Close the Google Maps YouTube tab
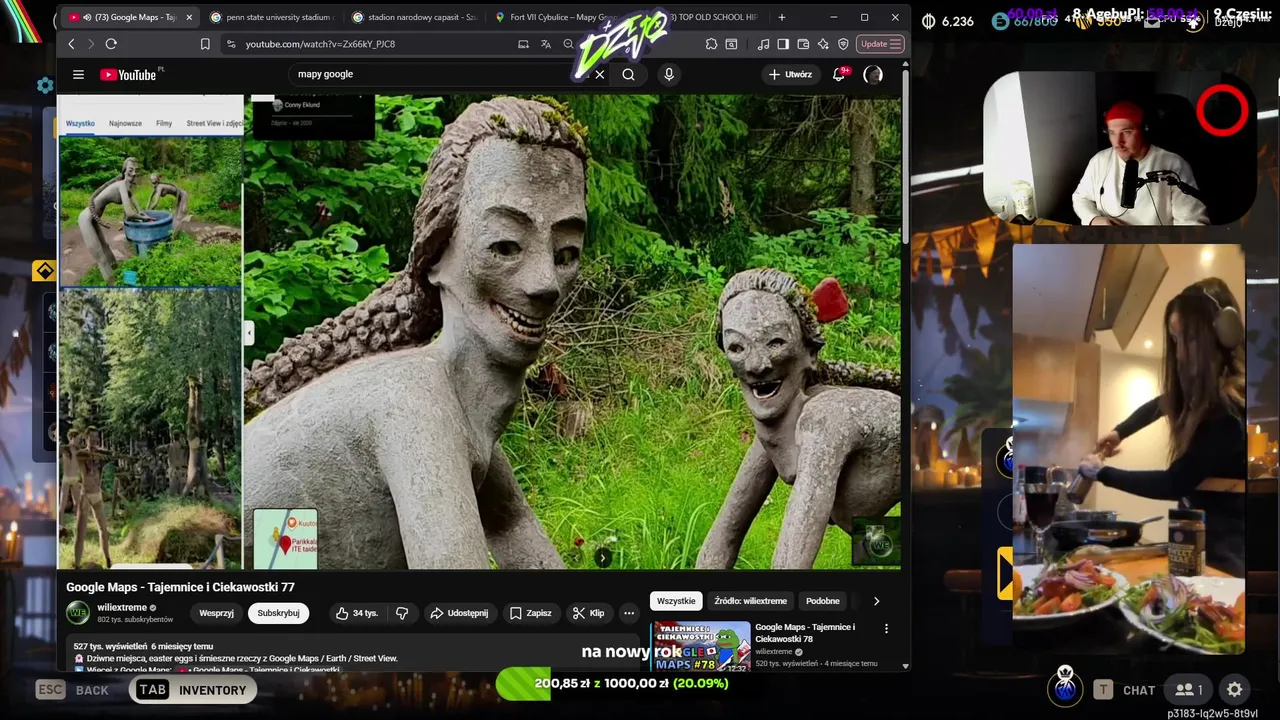The height and width of the screenshot is (720, 1280). point(189,17)
